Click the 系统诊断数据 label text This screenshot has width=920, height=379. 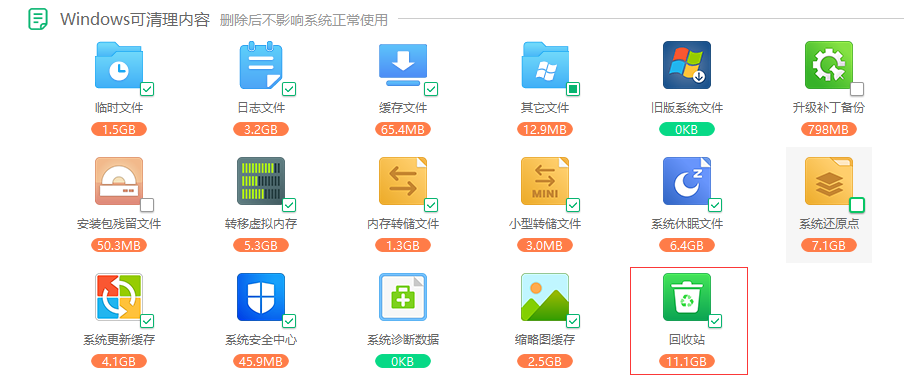pos(403,340)
